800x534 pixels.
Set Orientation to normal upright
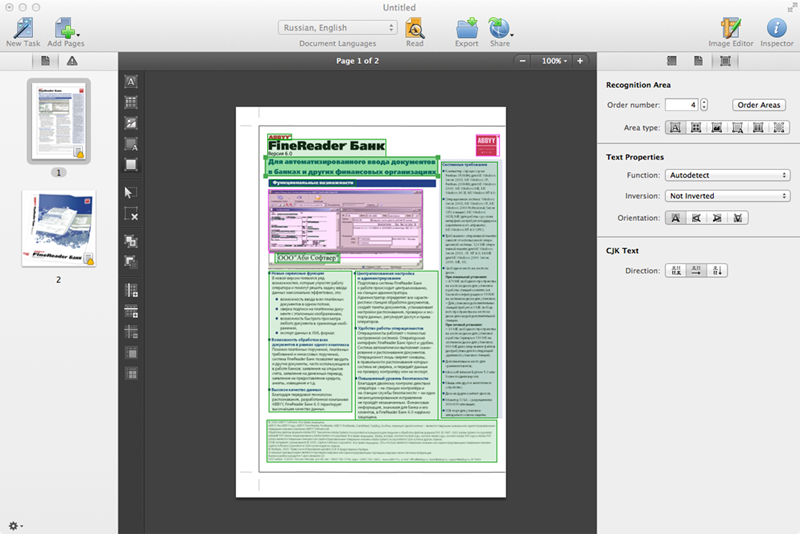pos(676,218)
